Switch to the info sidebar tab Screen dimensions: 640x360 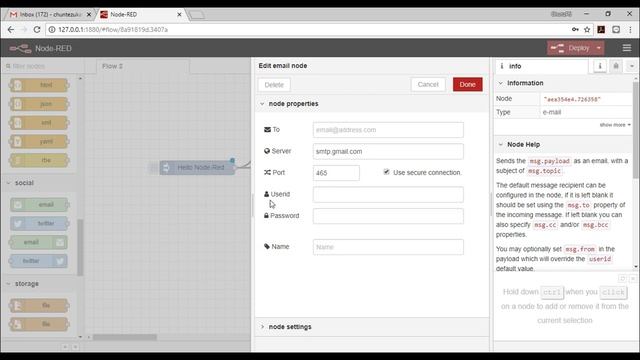(x=541, y=66)
